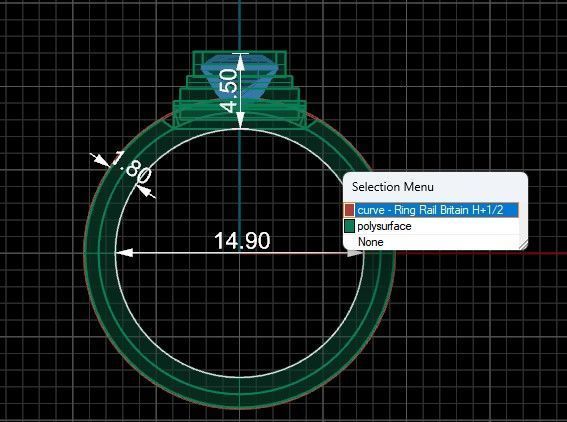Click the 14.90 inner diameter dimension text

click(x=242, y=241)
